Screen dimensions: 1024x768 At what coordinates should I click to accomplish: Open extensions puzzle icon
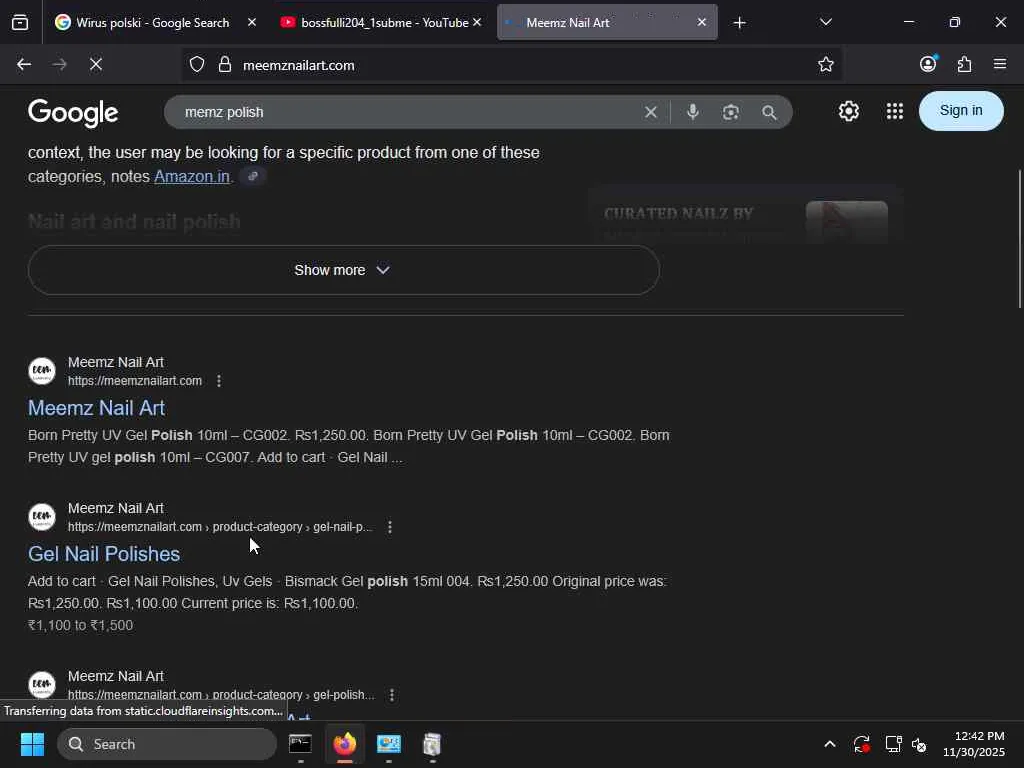[964, 64]
